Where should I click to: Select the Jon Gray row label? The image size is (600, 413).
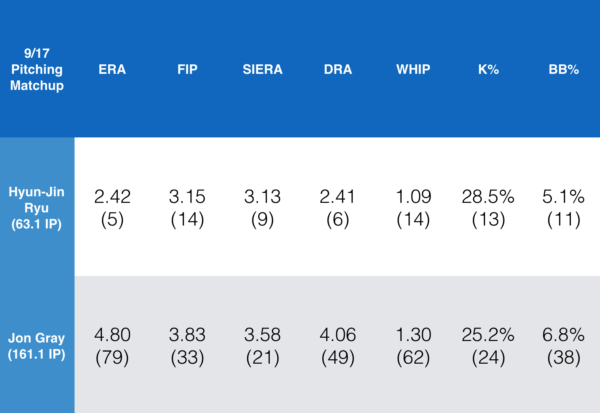pyautogui.click(x=36, y=346)
